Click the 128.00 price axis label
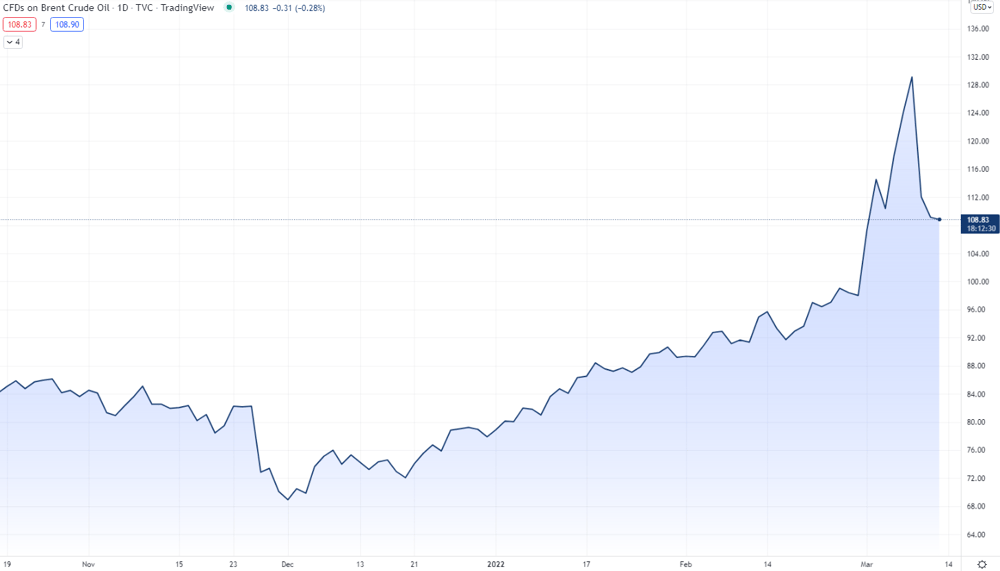Image resolution: width=1000 pixels, height=571 pixels. pos(978,85)
